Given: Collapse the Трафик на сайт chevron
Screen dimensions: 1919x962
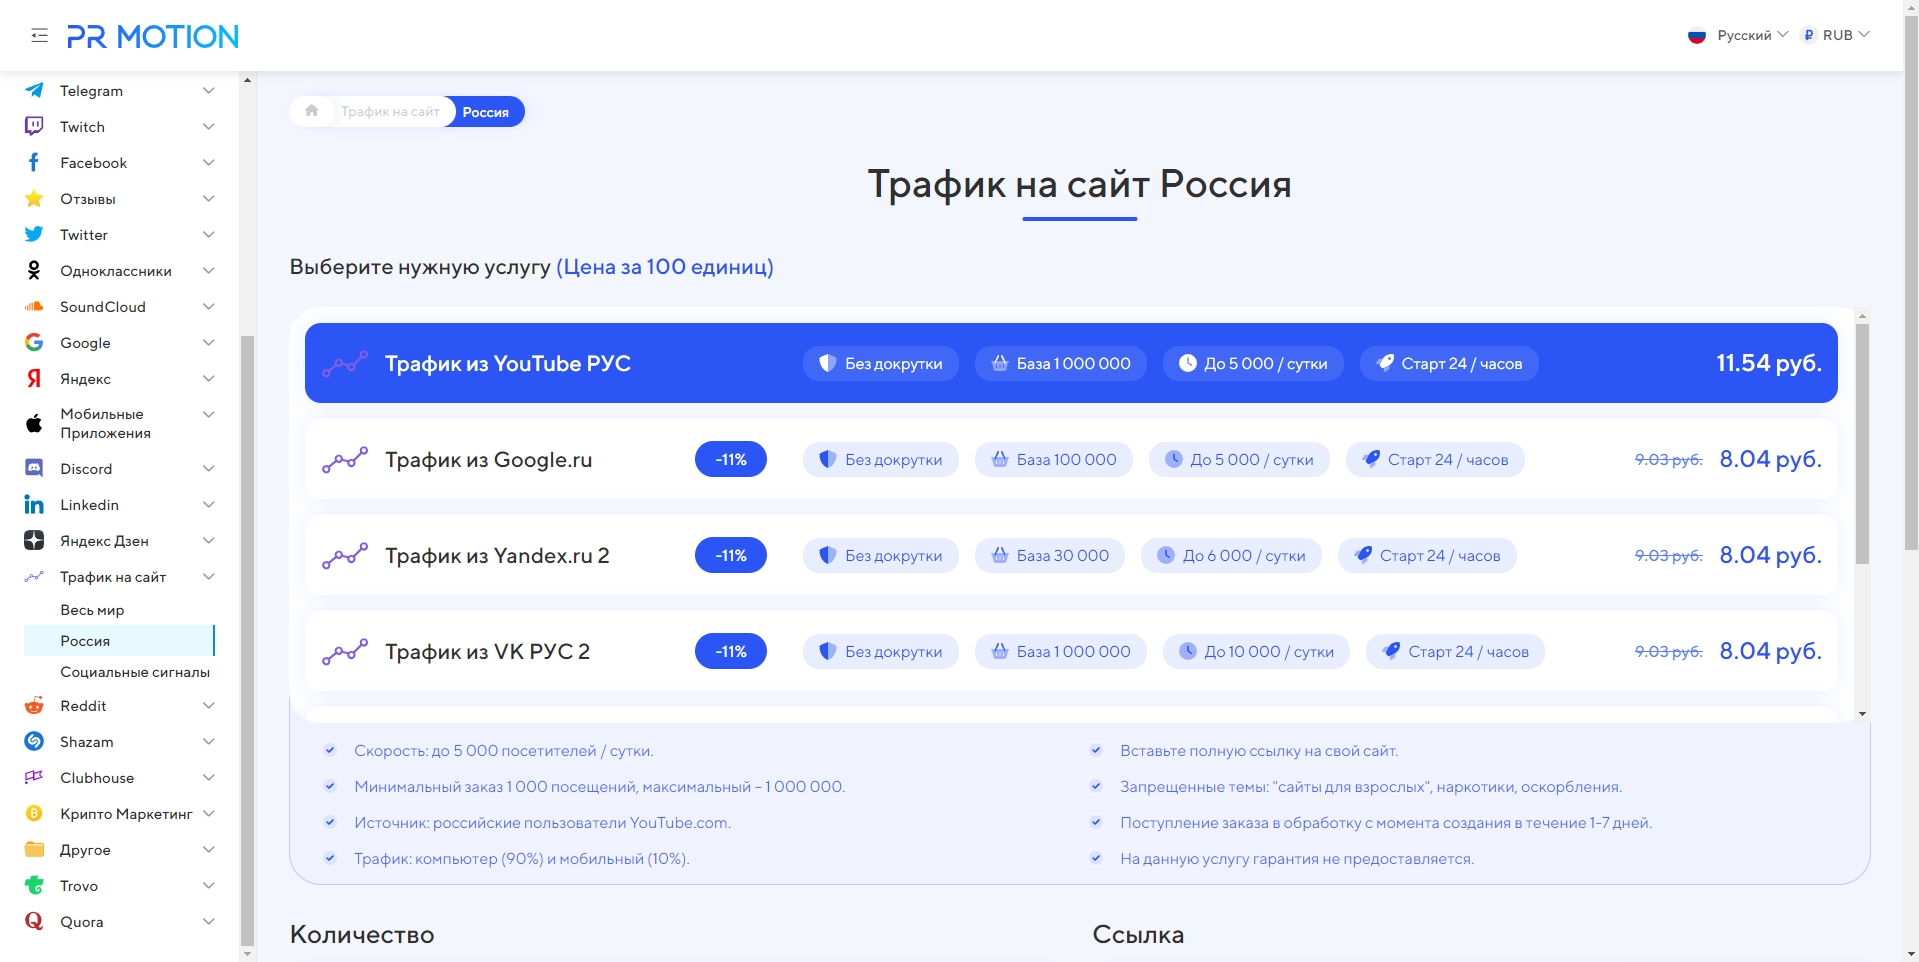Looking at the screenshot, I should [209, 576].
